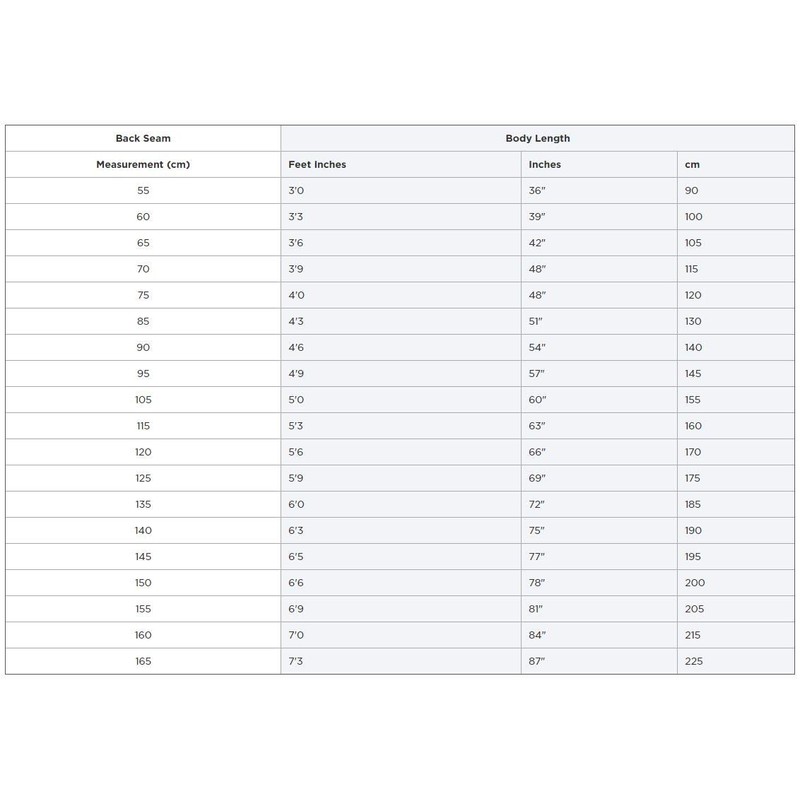This screenshot has width=800, height=800.
Task: Click the Feet Inches column subheader
Action: pos(316,164)
